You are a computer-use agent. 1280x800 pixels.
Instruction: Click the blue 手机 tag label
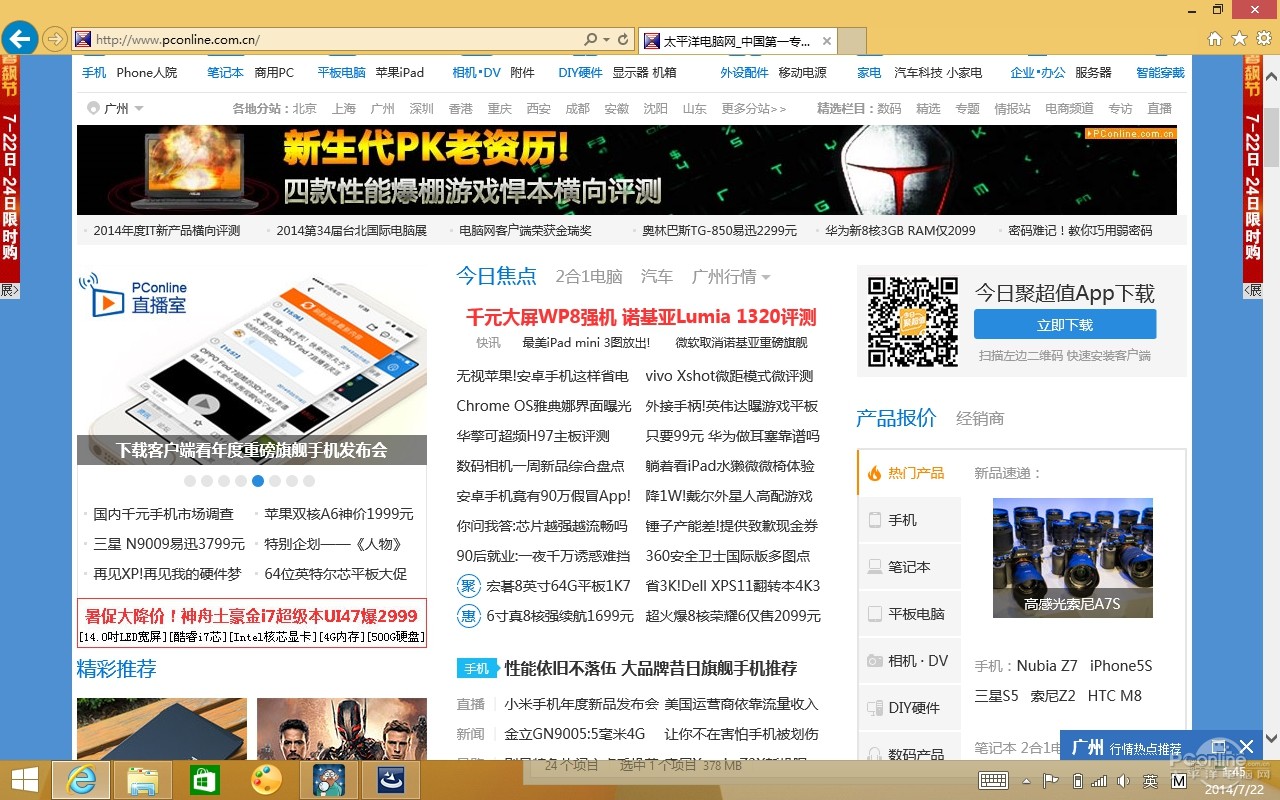coord(477,668)
